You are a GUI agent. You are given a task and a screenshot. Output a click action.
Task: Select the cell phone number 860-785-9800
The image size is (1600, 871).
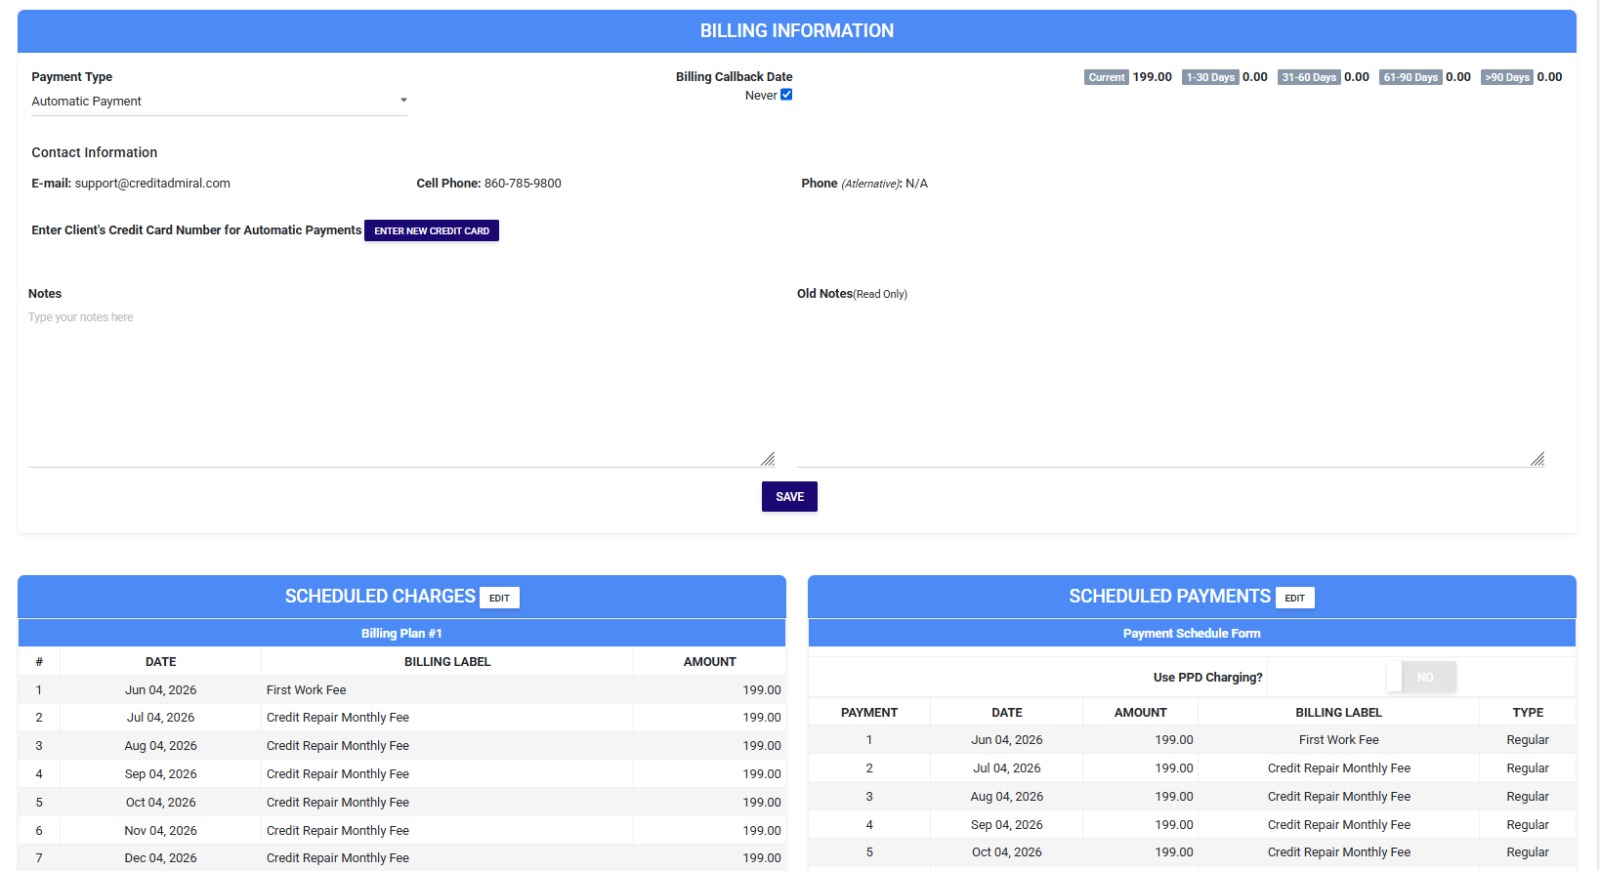click(523, 183)
